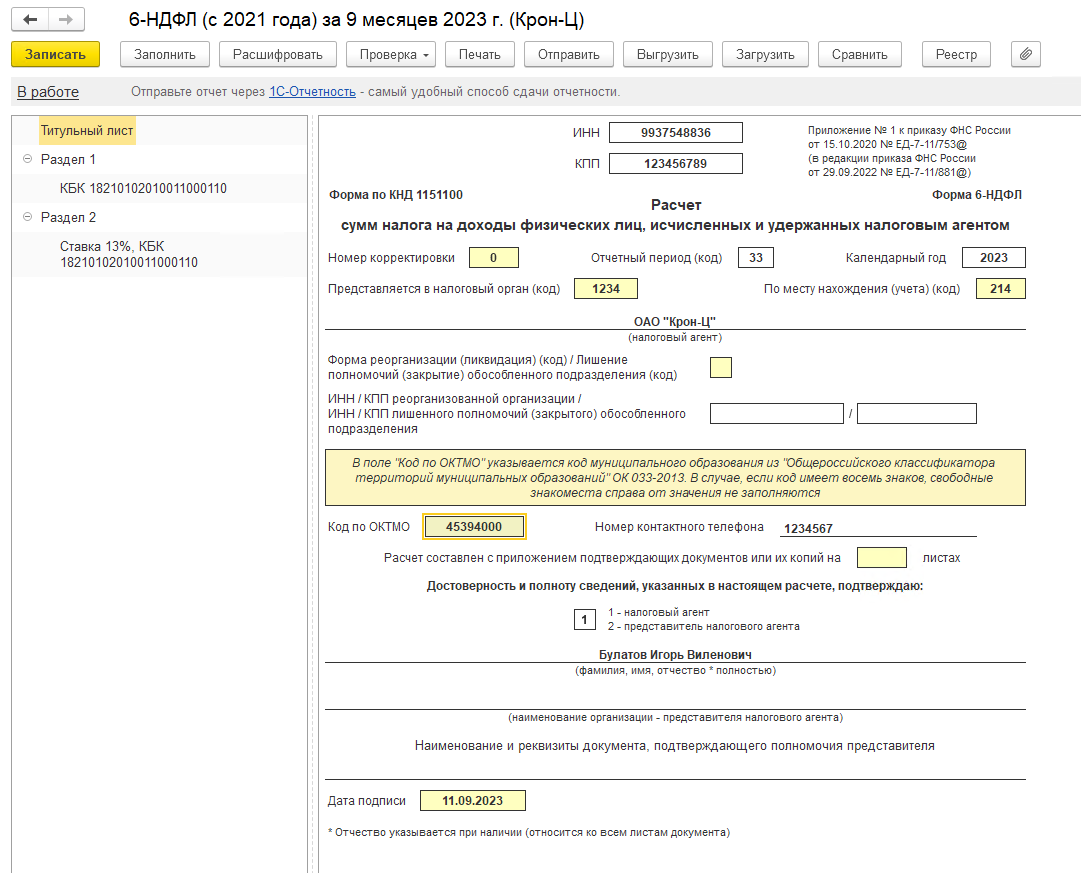Select Титульный лист in the section tree

pos(87,130)
